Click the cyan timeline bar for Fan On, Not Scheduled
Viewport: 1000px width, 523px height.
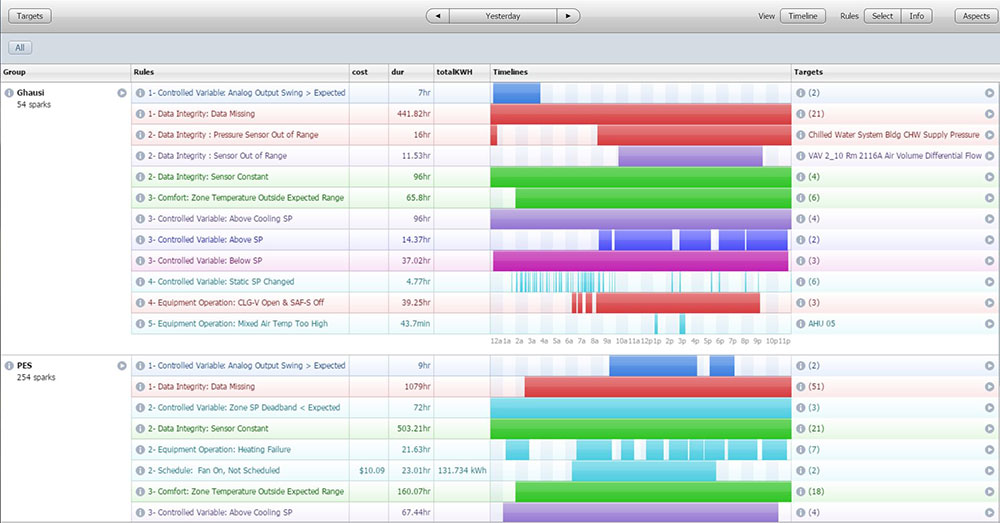(x=643, y=471)
